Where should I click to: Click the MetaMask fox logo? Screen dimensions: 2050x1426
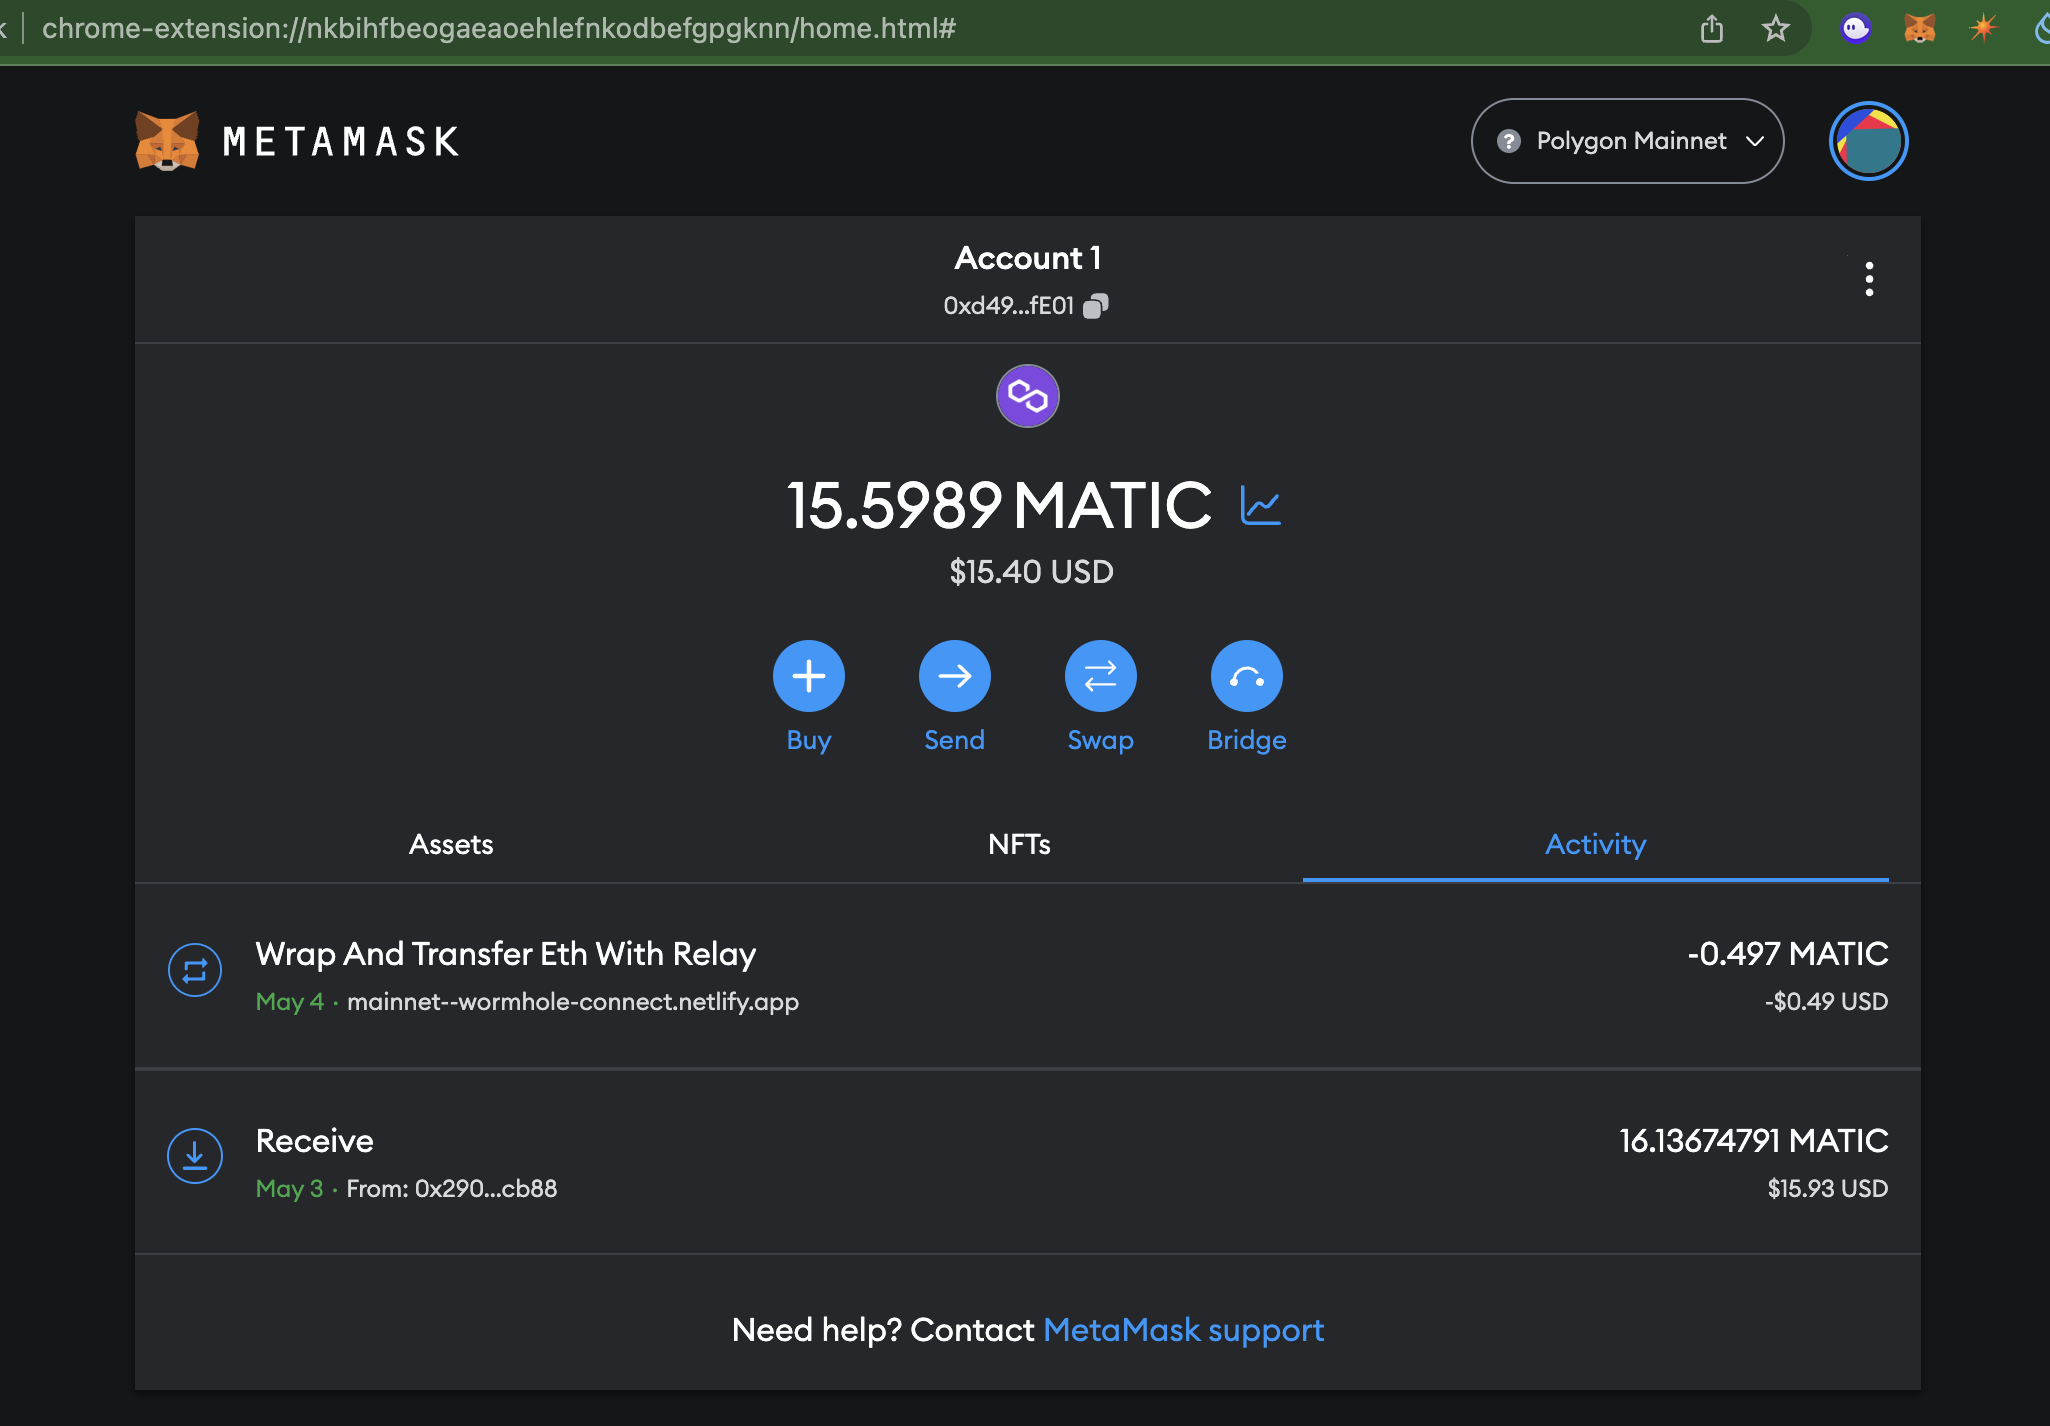(167, 141)
